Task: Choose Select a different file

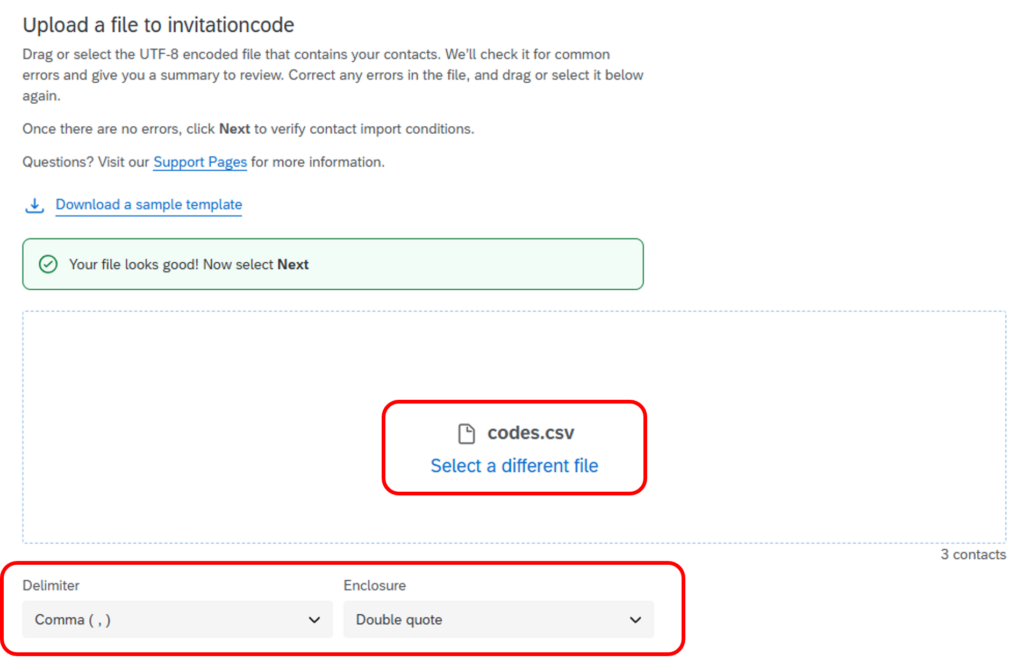Action: [x=514, y=466]
